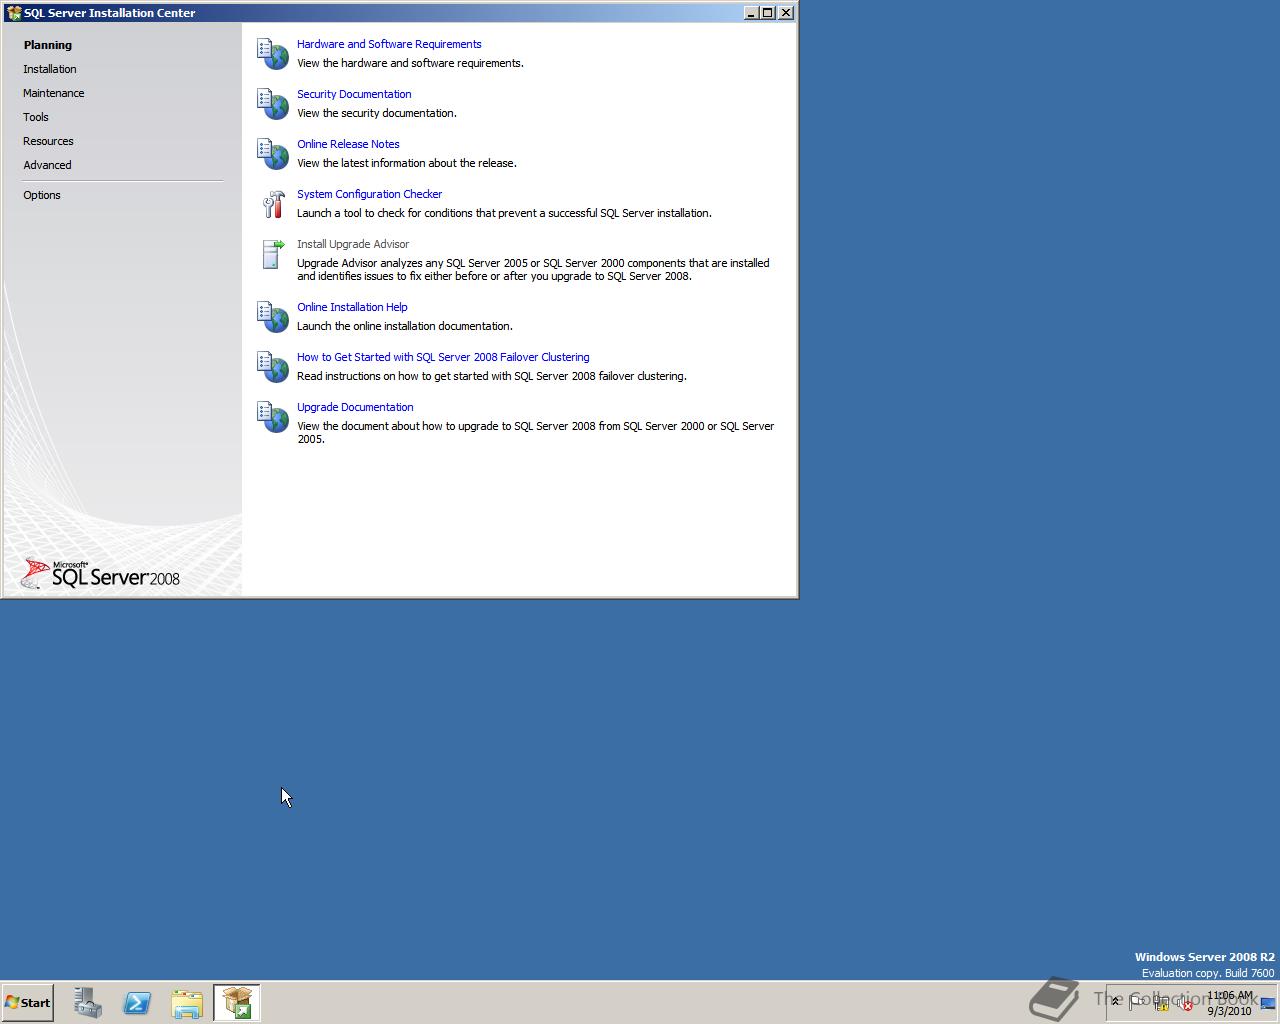
Task: Click the Online Installation Help globe icon
Action: tap(273, 316)
